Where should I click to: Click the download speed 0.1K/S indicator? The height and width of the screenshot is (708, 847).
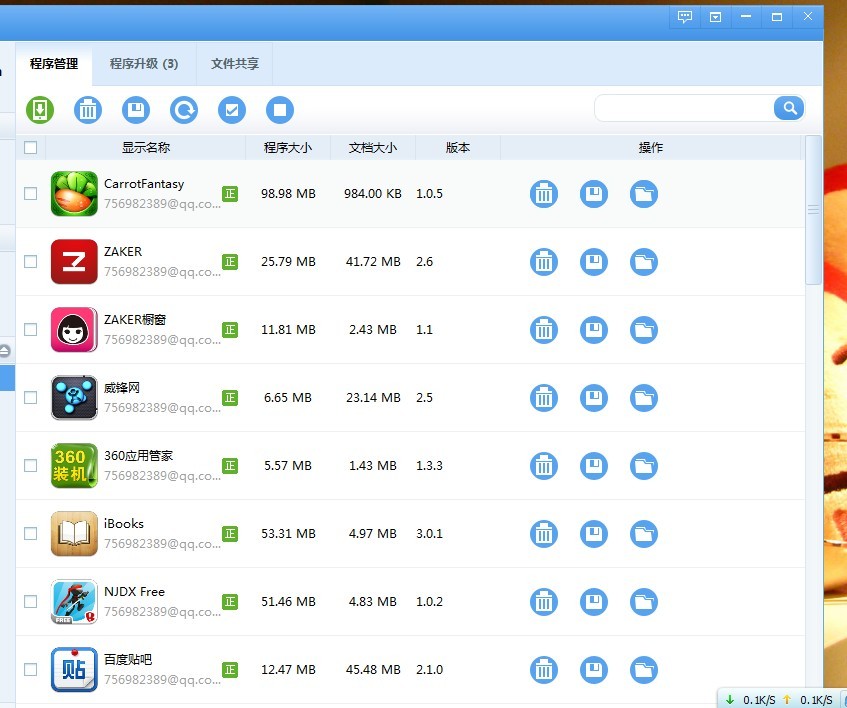tap(751, 700)
